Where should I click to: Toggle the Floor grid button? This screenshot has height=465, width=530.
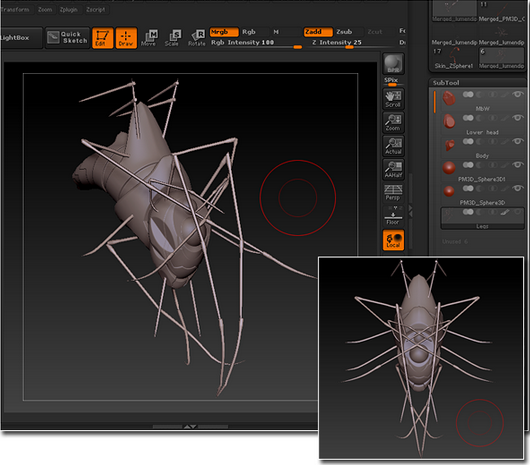click(393, 216)
